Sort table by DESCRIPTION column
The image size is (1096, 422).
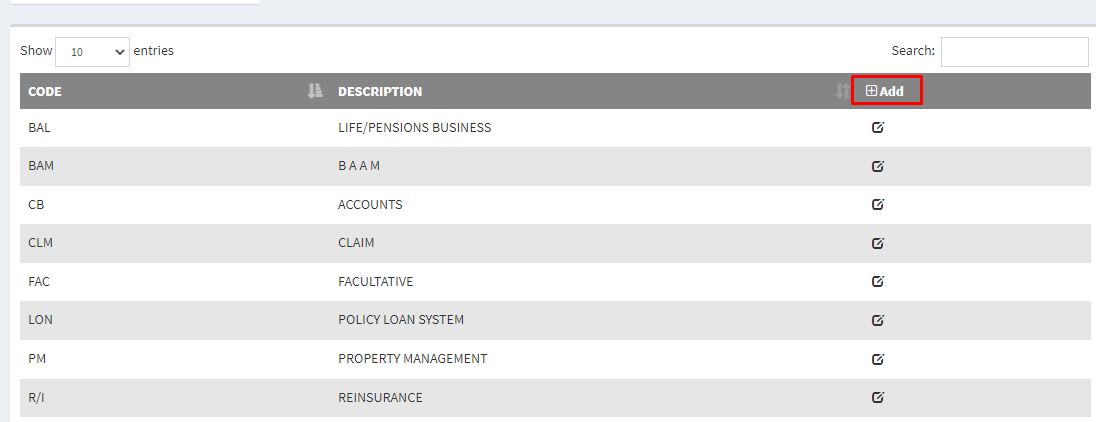coord(841,91)
